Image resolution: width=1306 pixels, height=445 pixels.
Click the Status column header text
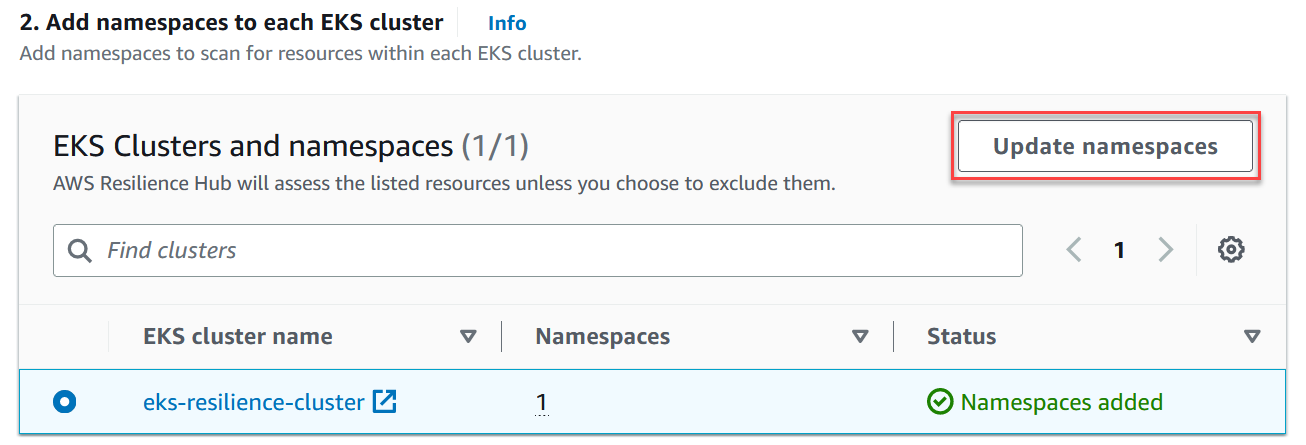click(x=961, y=337)
